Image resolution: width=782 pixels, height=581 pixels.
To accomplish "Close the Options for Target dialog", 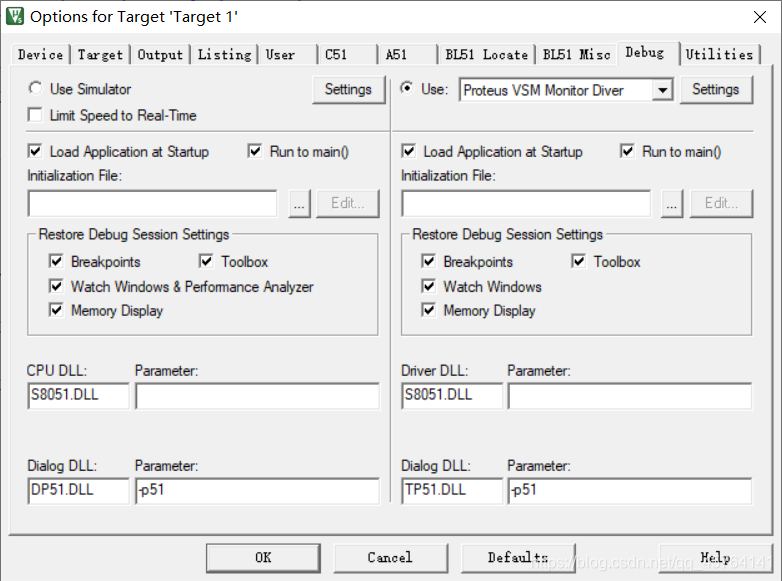I will (760, 17).
